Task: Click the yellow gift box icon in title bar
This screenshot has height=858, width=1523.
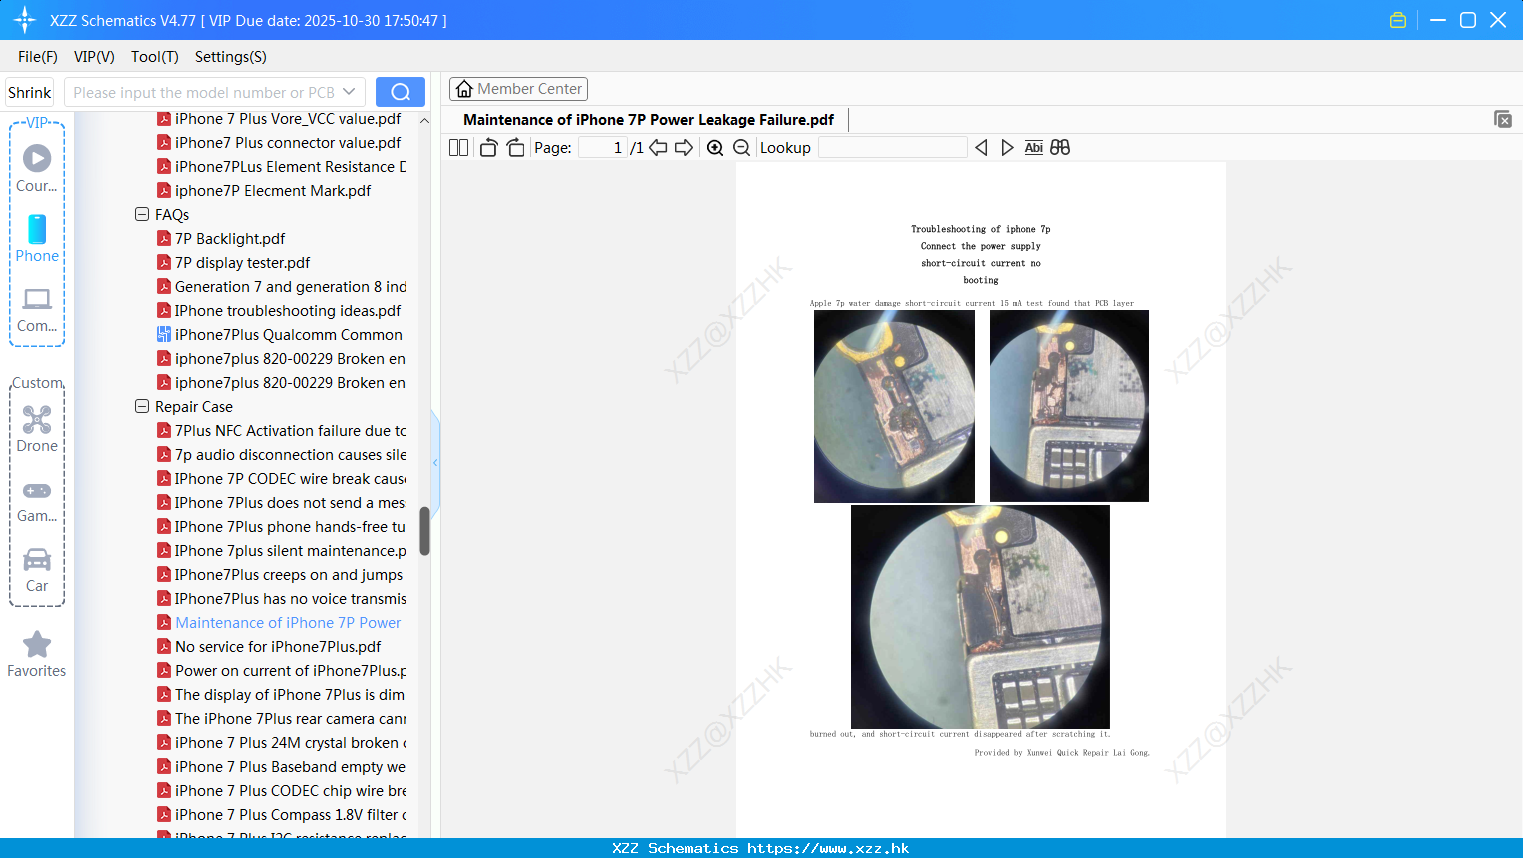Action: (x=1398, y=20)
